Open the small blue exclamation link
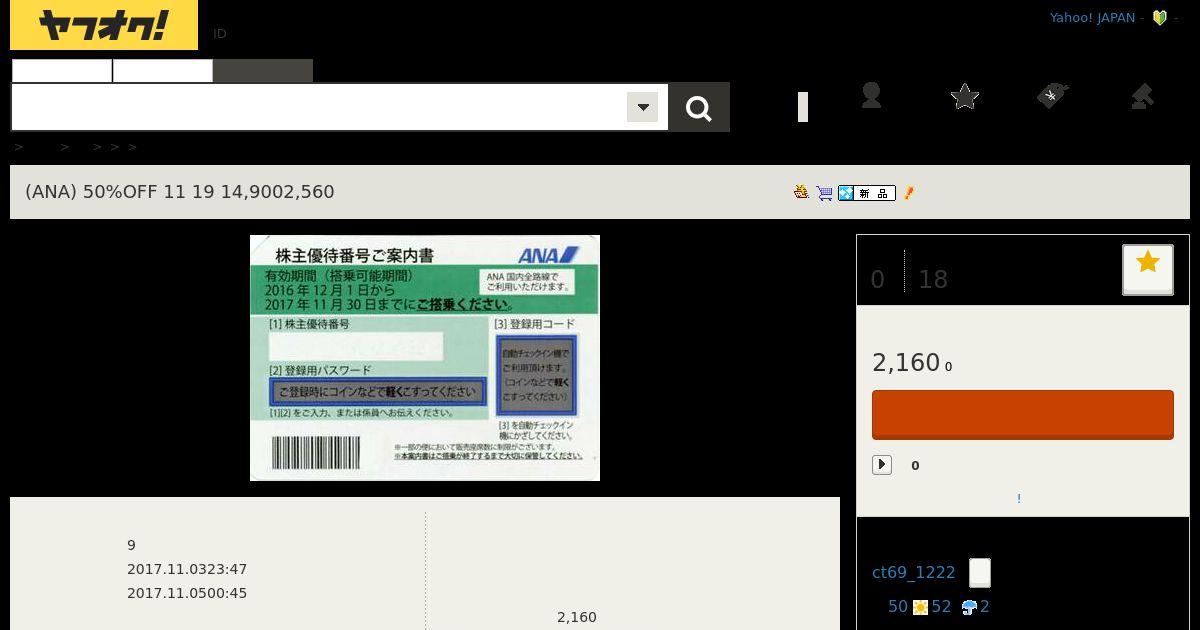 [x=1019, y=498]
